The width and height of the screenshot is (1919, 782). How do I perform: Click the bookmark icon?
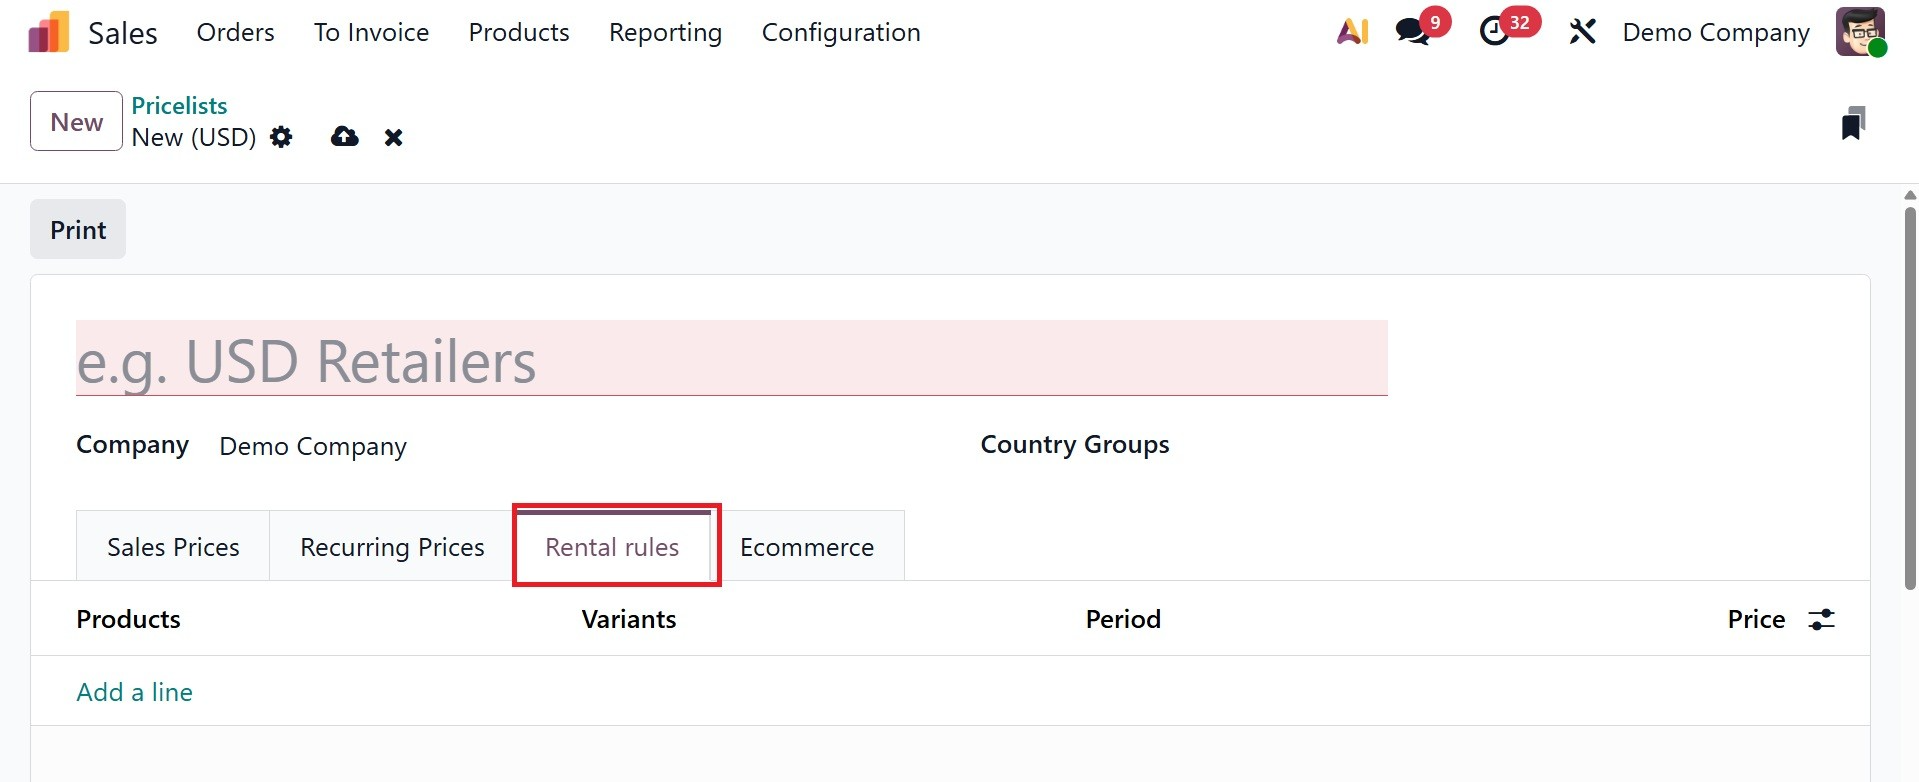click(x=1853, y=123)
